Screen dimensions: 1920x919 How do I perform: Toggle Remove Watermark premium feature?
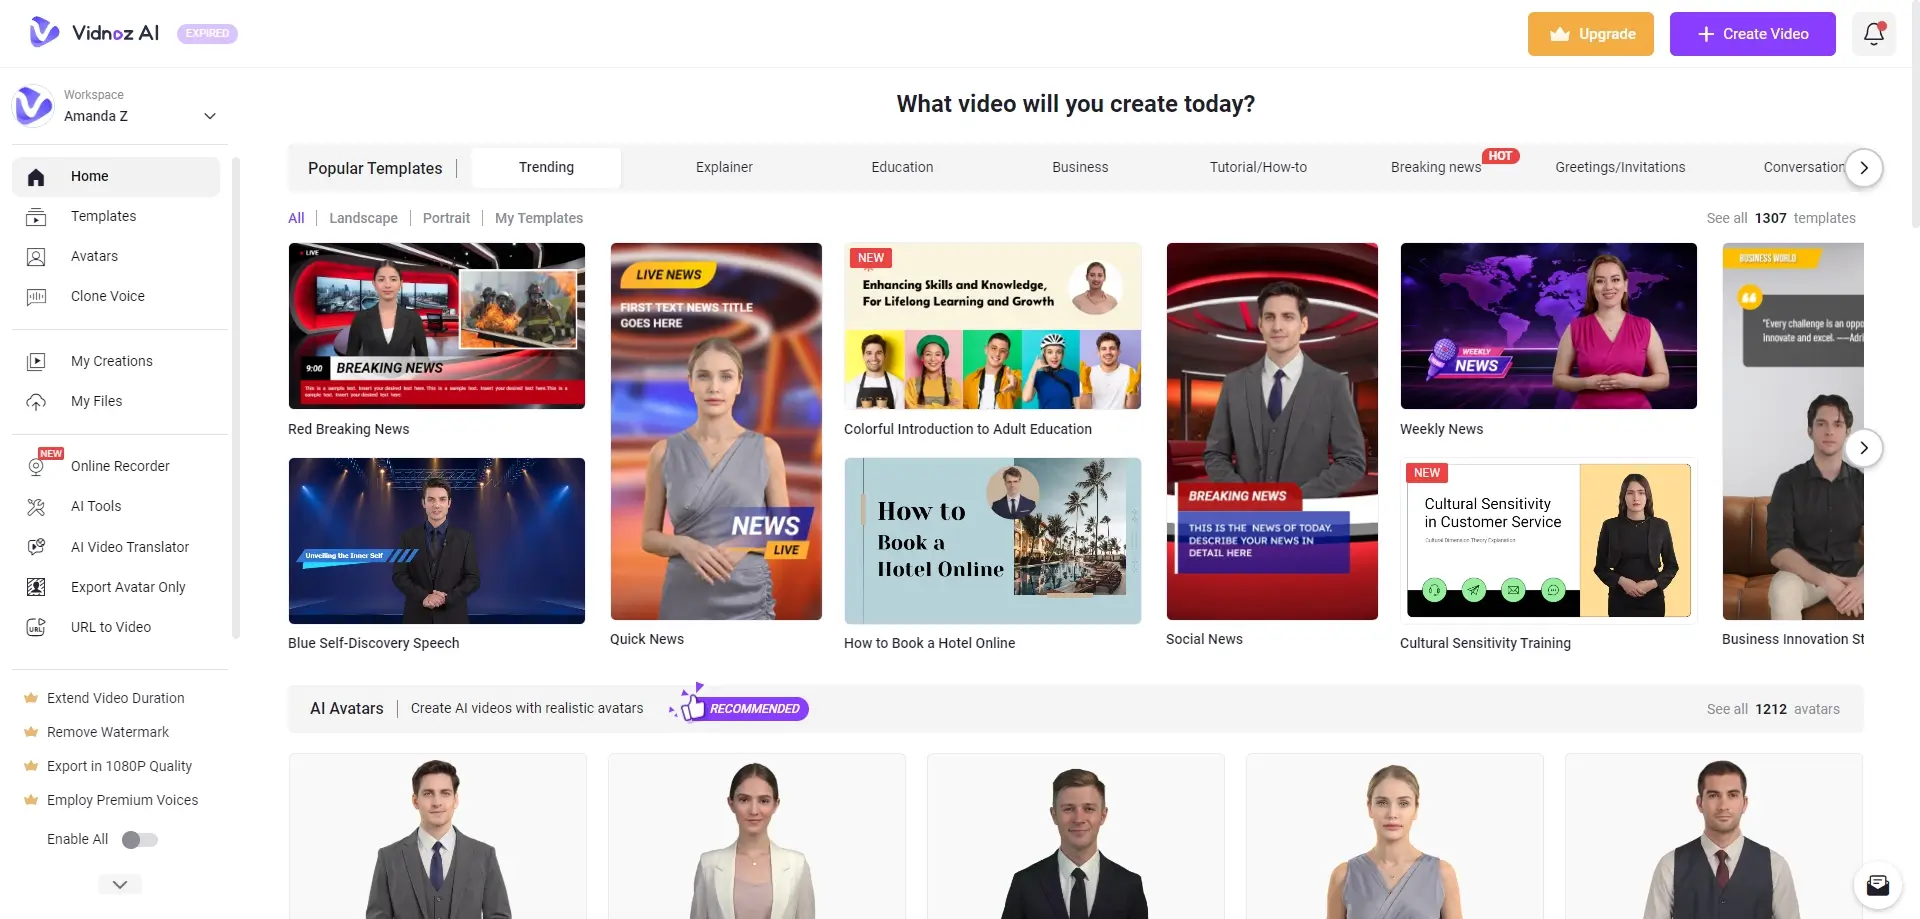click(x=106, y=732)
